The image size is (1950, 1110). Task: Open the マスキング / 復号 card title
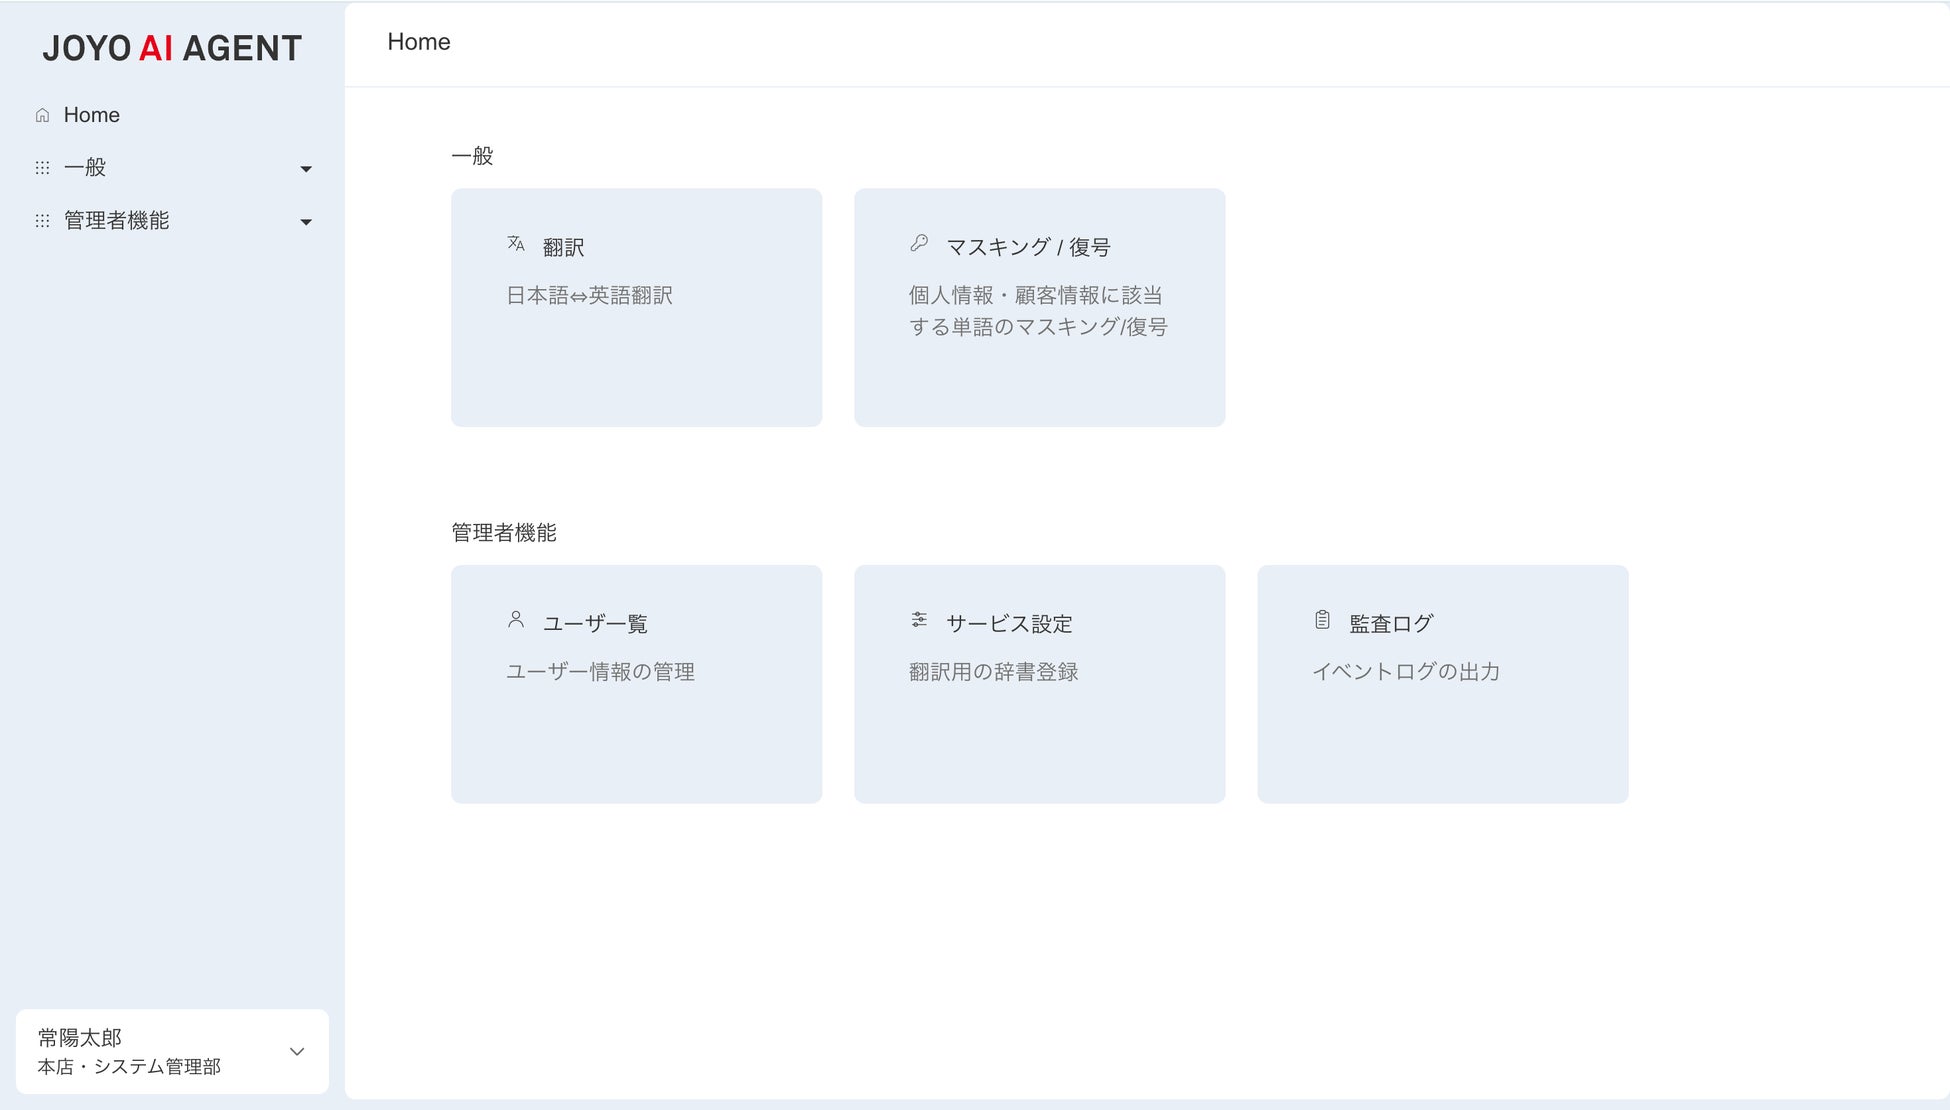tap(1028, 247)
